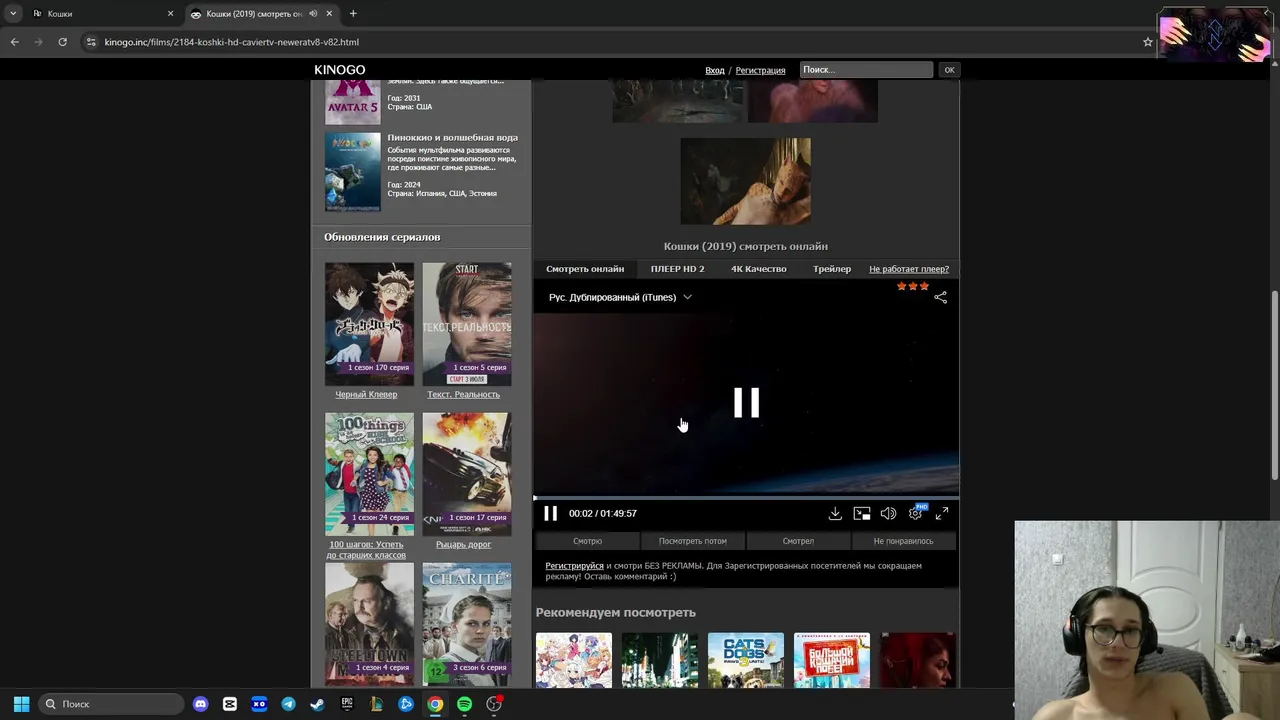This screenshot has width=1280, height=720.
Task: Open Регистрация link in header
Action: (760, 70)
